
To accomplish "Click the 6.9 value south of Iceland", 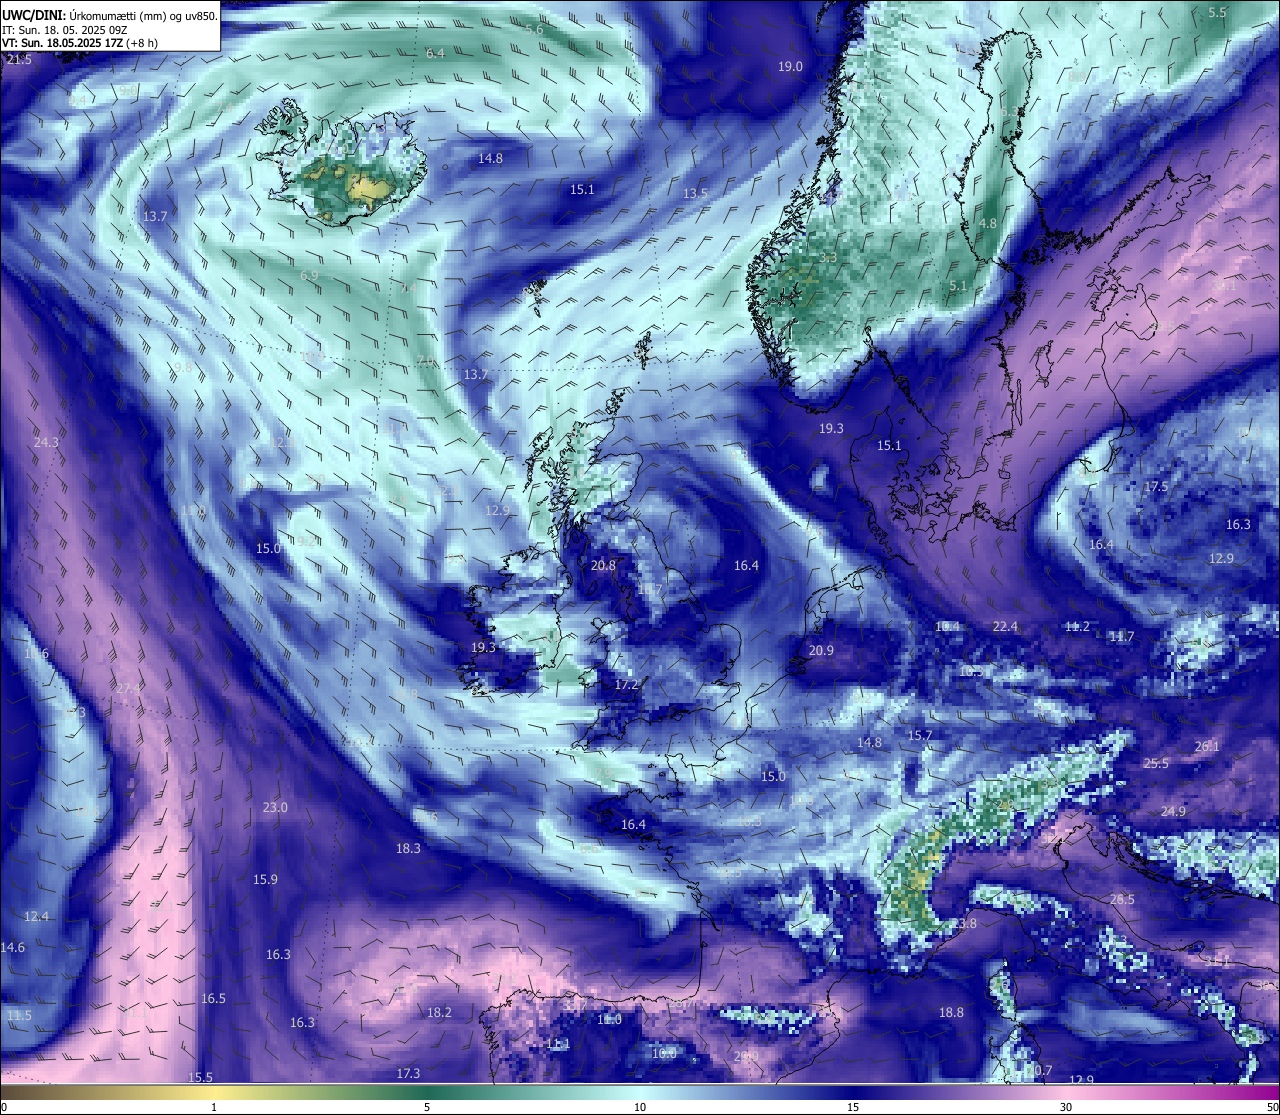I will click(309, 275).
